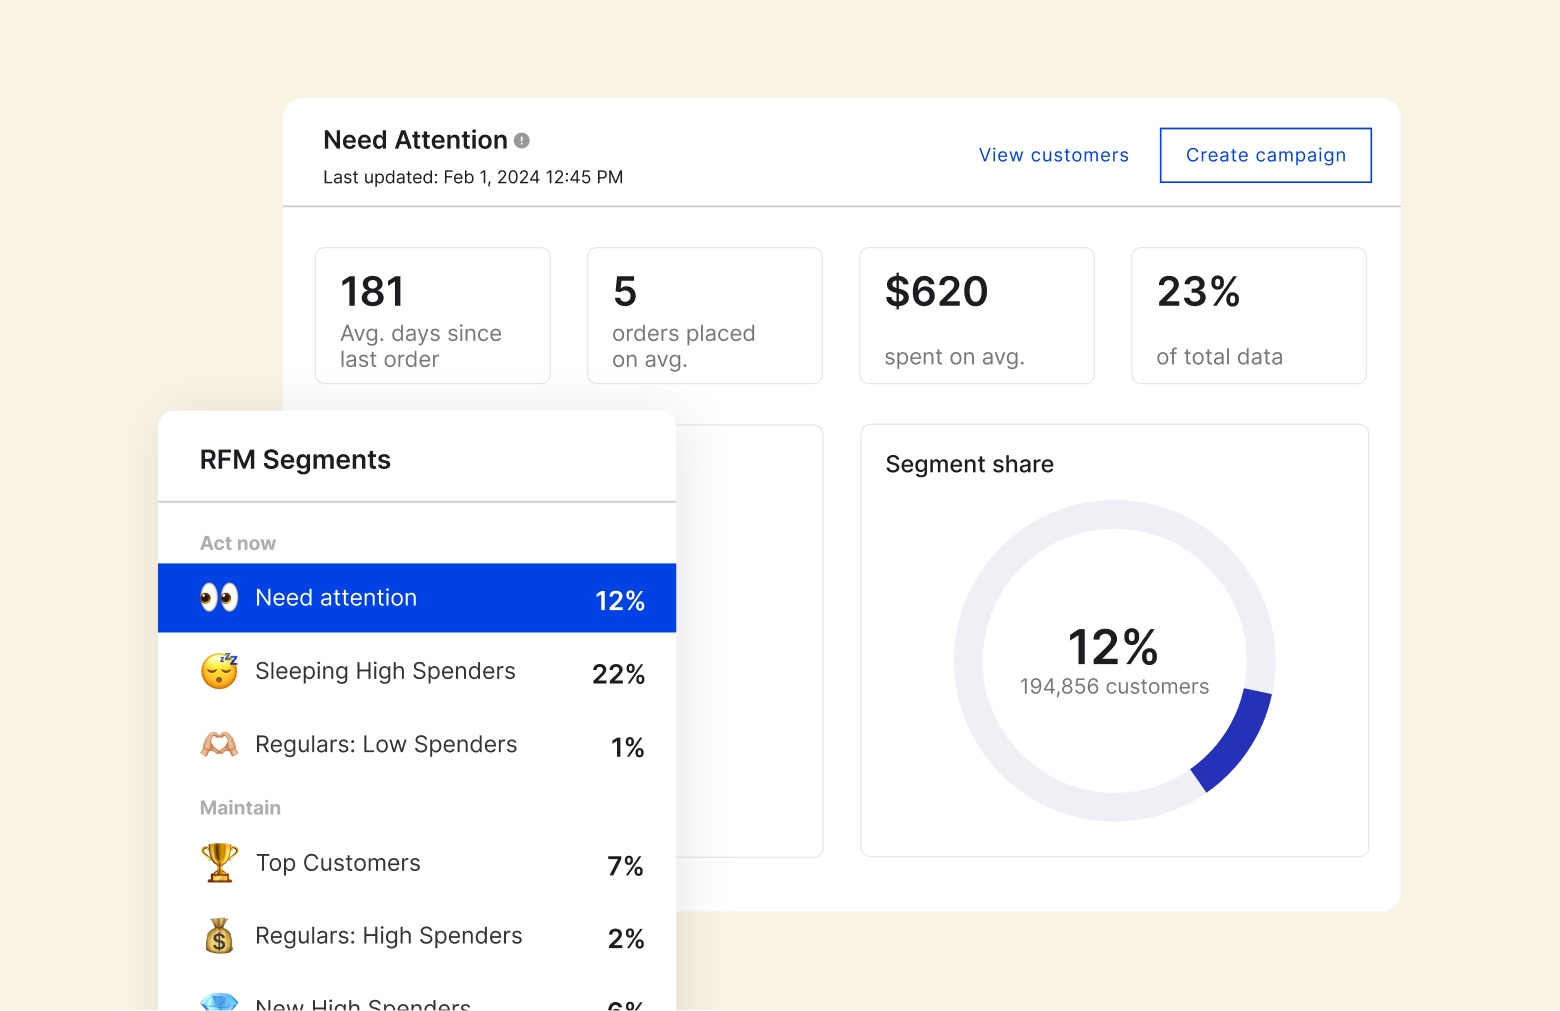Open the RFM Segments panel header
The height and width of the screenshot is (1011, 1560).
[x=295, y=459]
